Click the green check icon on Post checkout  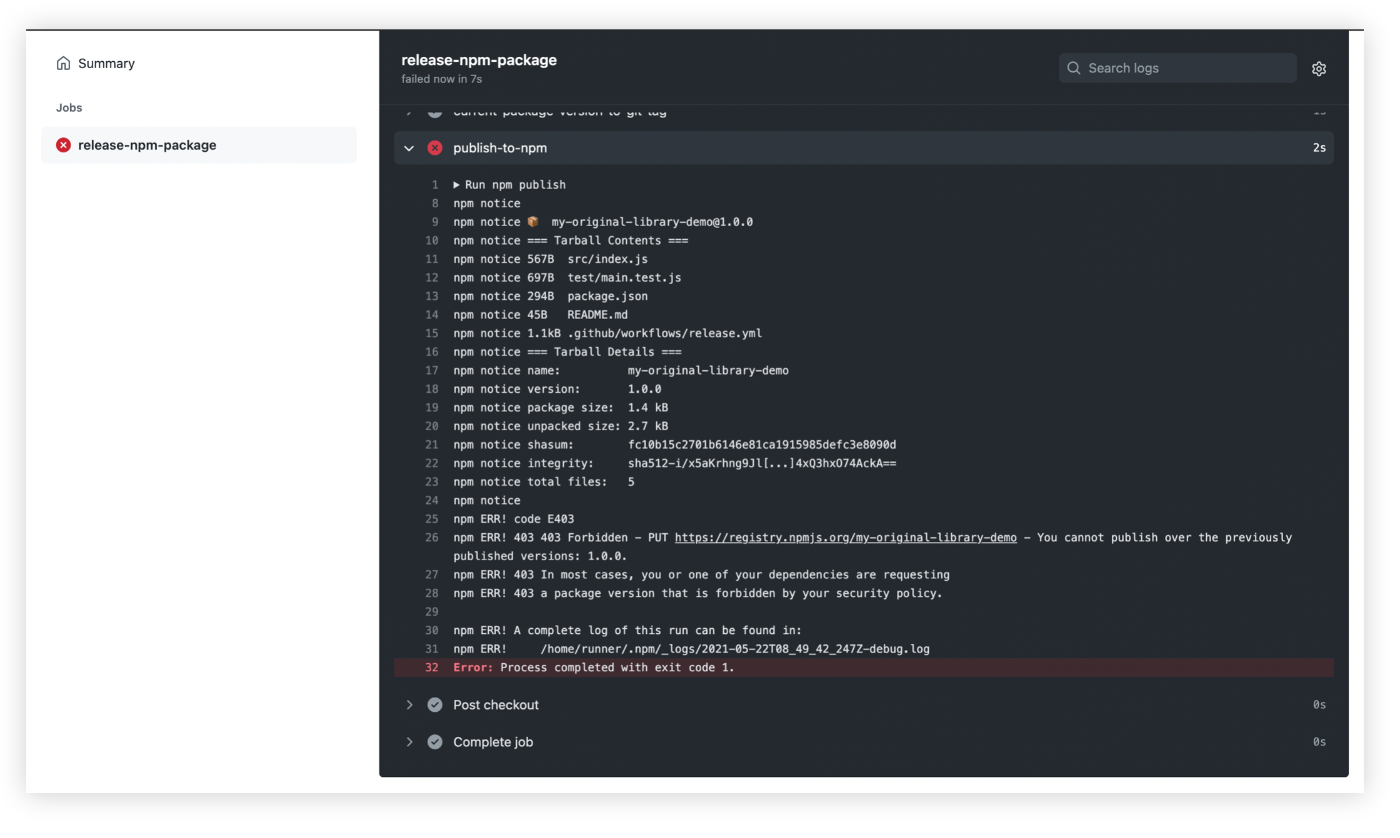[x=434, y=704]
